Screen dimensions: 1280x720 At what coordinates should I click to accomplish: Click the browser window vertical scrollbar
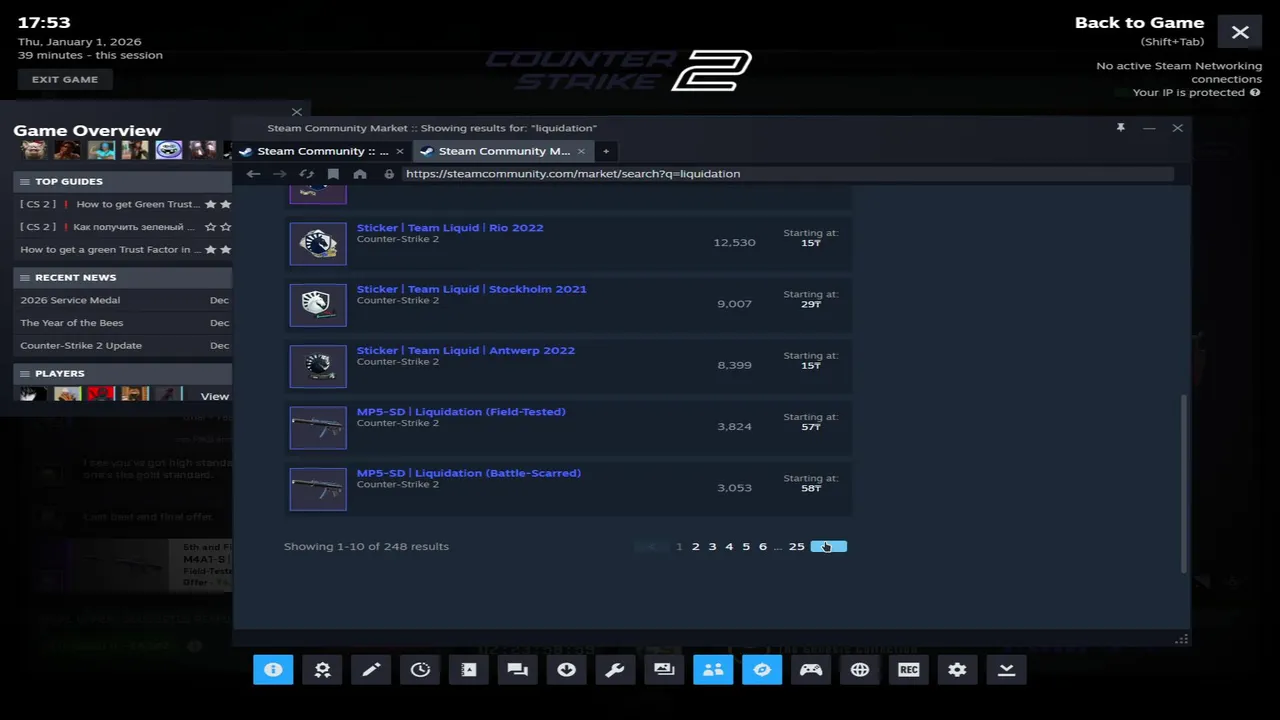coord(1184,483)
